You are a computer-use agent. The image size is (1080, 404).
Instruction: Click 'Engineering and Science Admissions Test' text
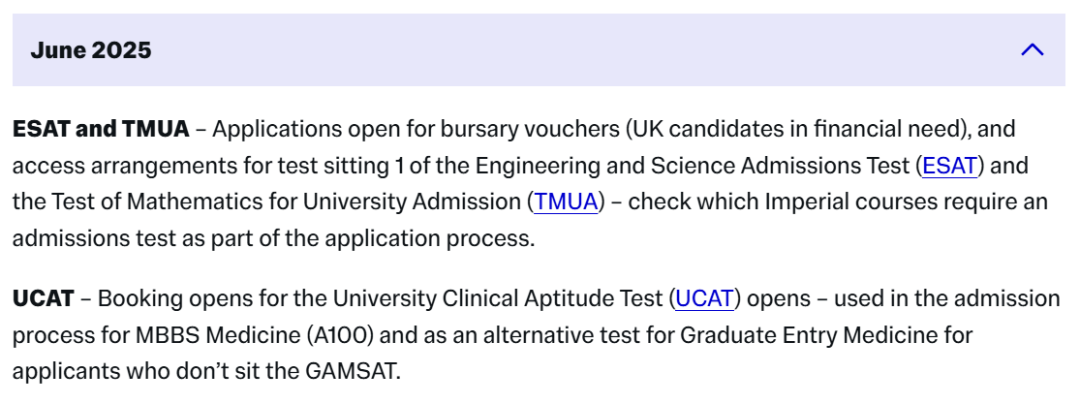pos(694,166)
